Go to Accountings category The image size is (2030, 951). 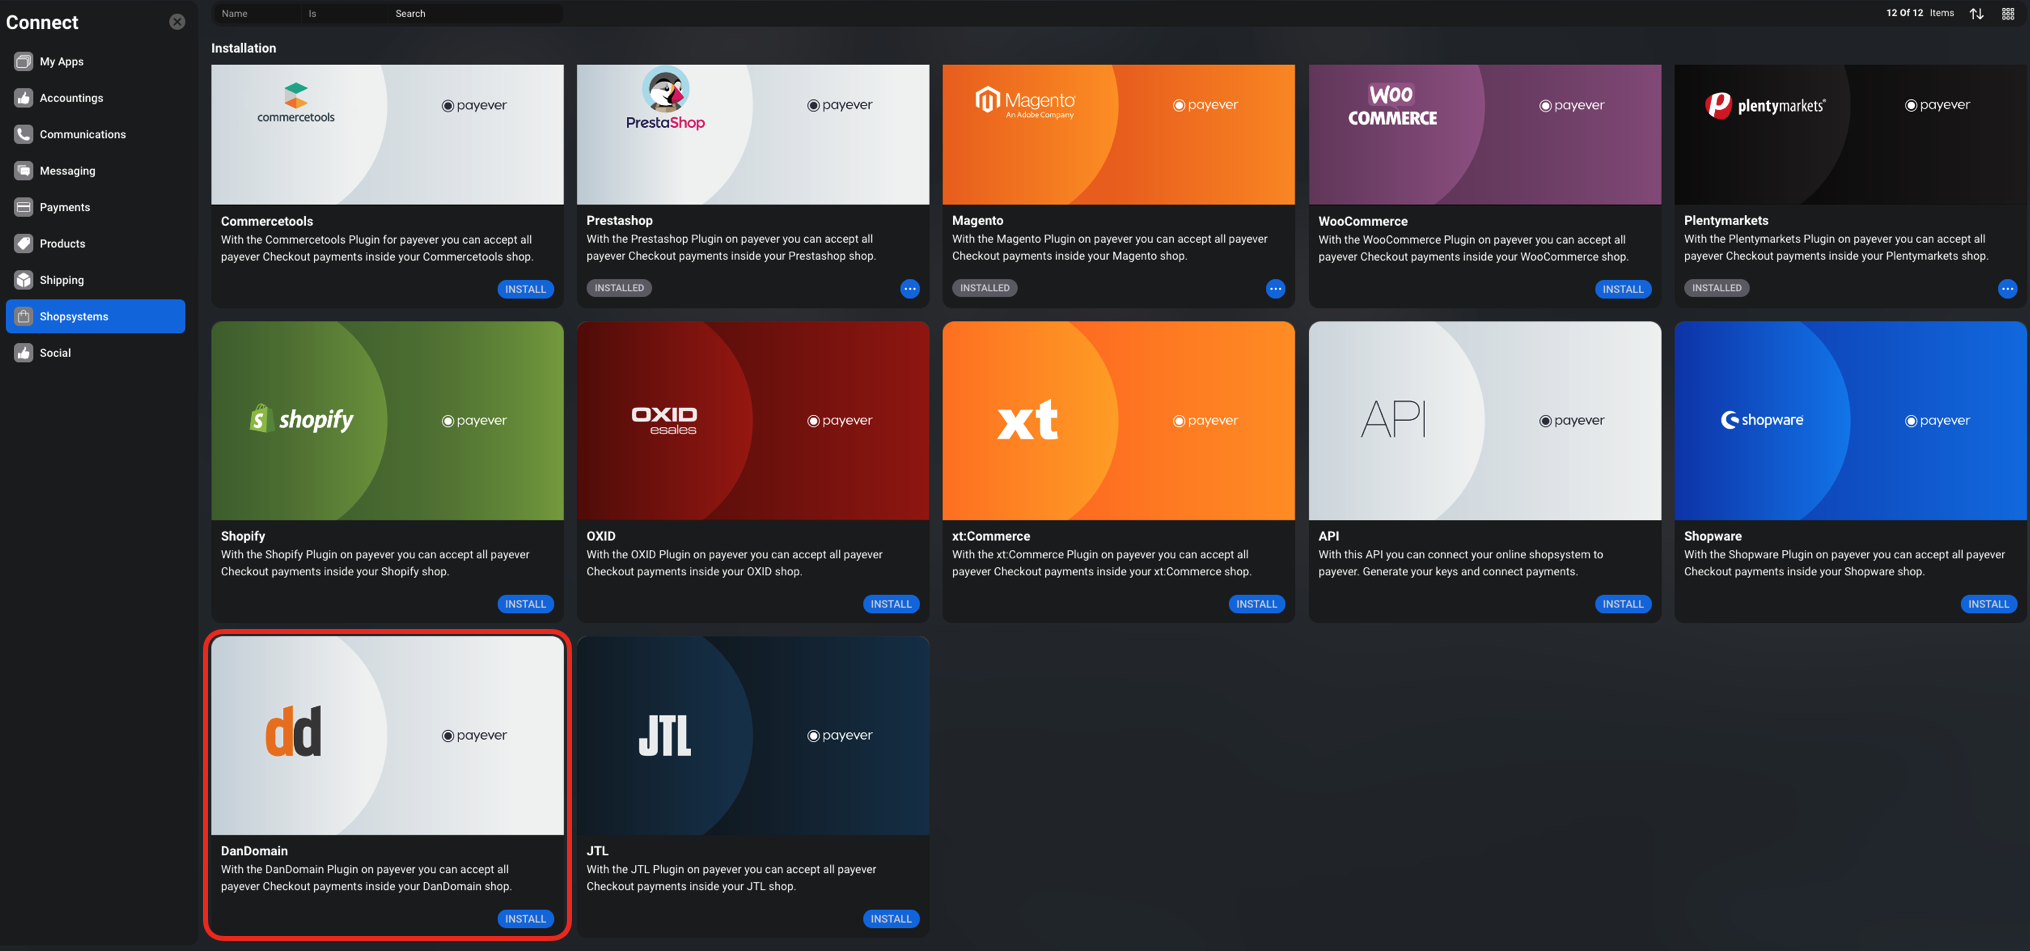[71, 98]
